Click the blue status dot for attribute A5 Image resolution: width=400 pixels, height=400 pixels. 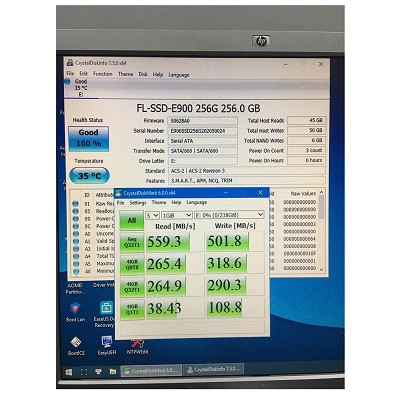point(76,264)
